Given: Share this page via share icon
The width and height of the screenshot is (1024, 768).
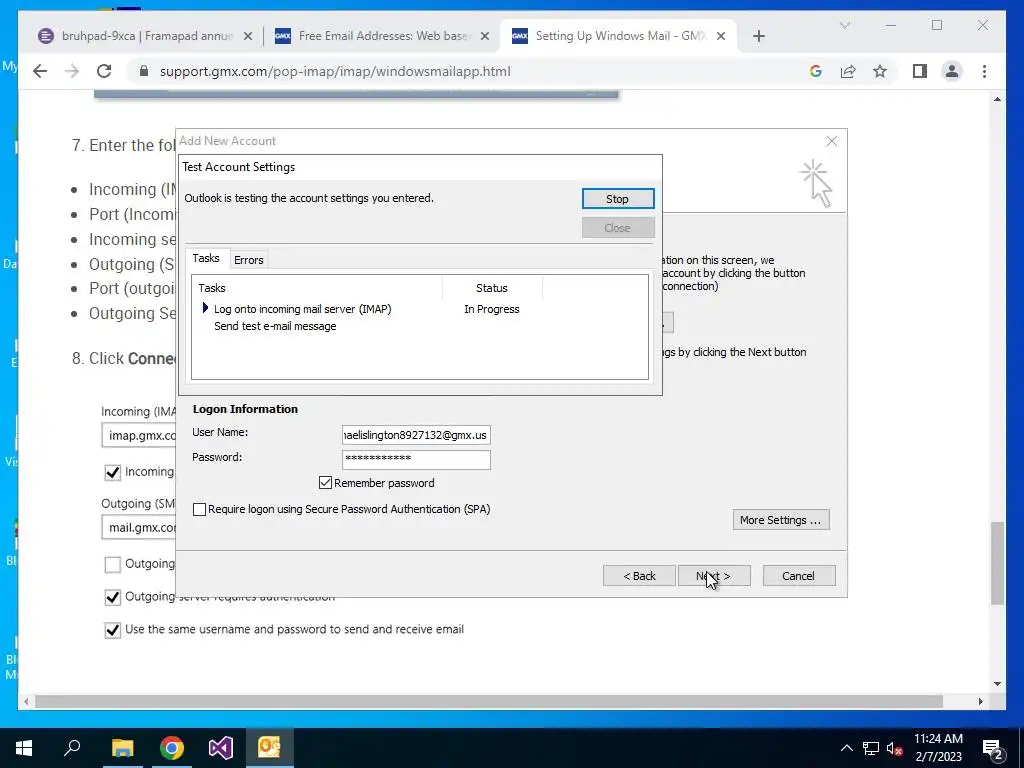Looking at the screenshot, I should (x=848, y=71).
